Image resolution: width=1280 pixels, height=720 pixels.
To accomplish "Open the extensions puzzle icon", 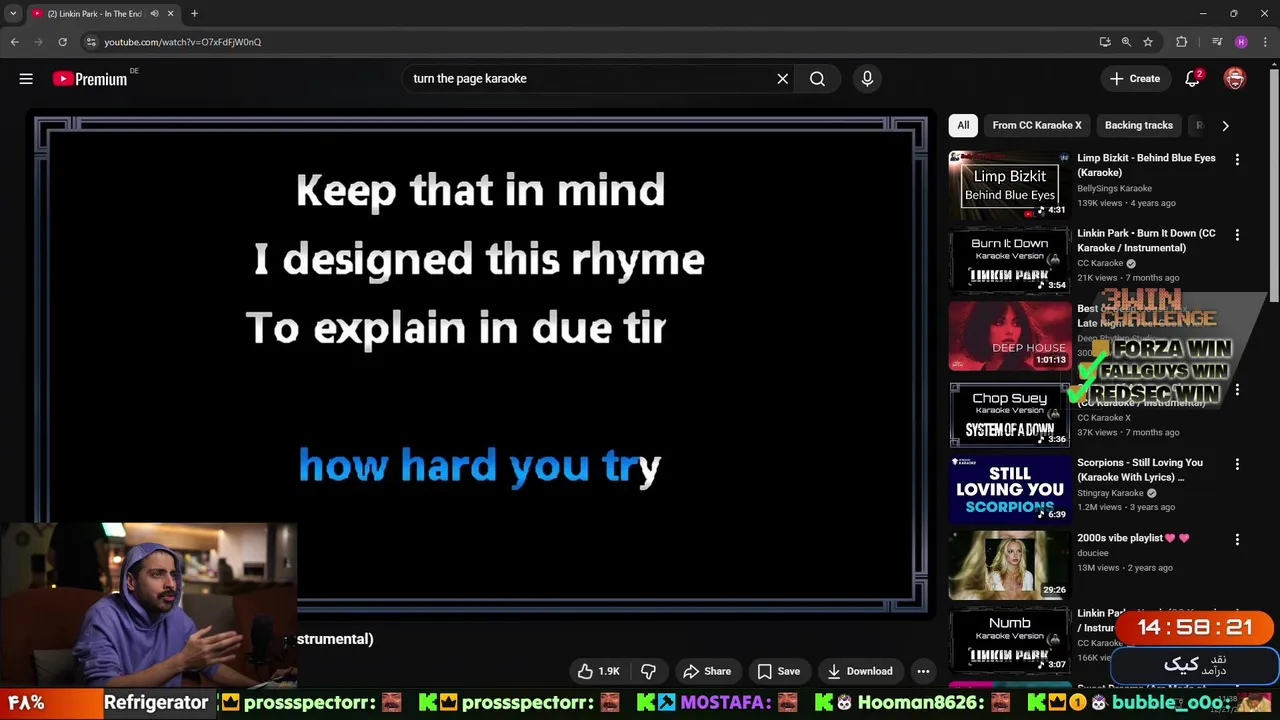I will click(1181, 42).
